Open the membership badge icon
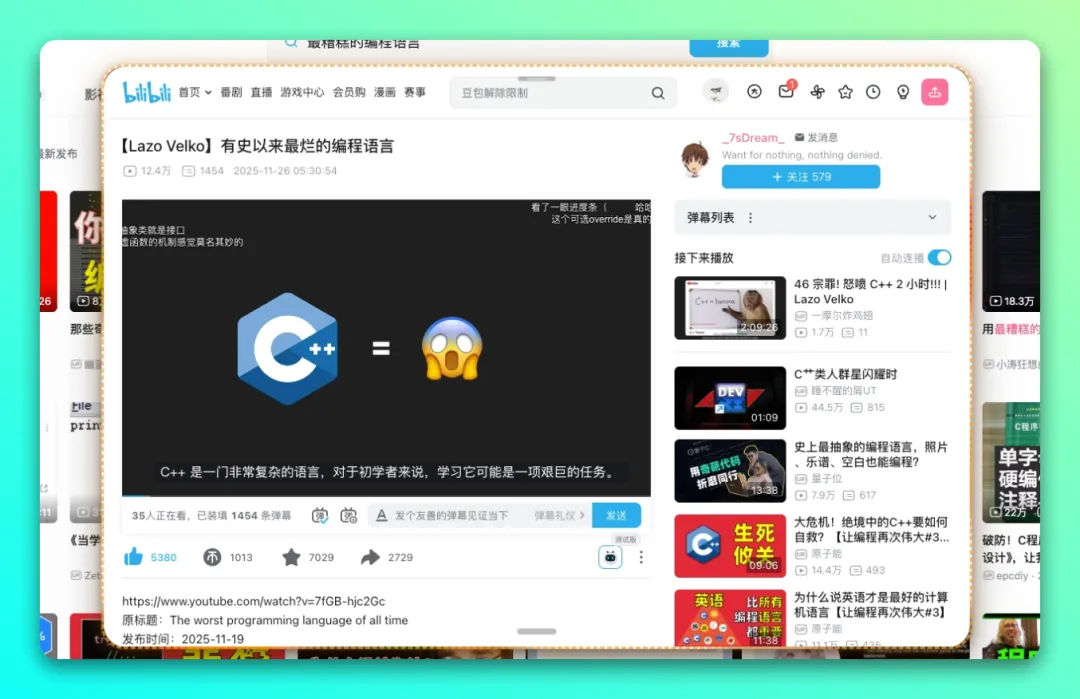This screenshot has width=1080, height=699. pos(754,92)
